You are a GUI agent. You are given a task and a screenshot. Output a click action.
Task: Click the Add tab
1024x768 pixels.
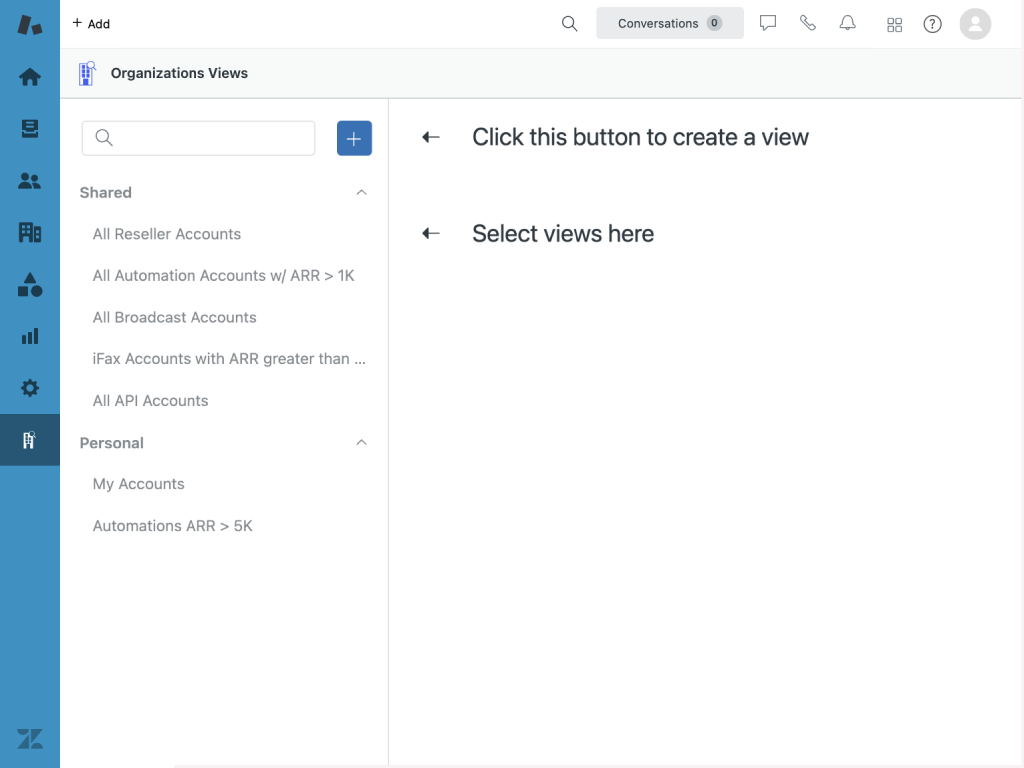(91, 24)
